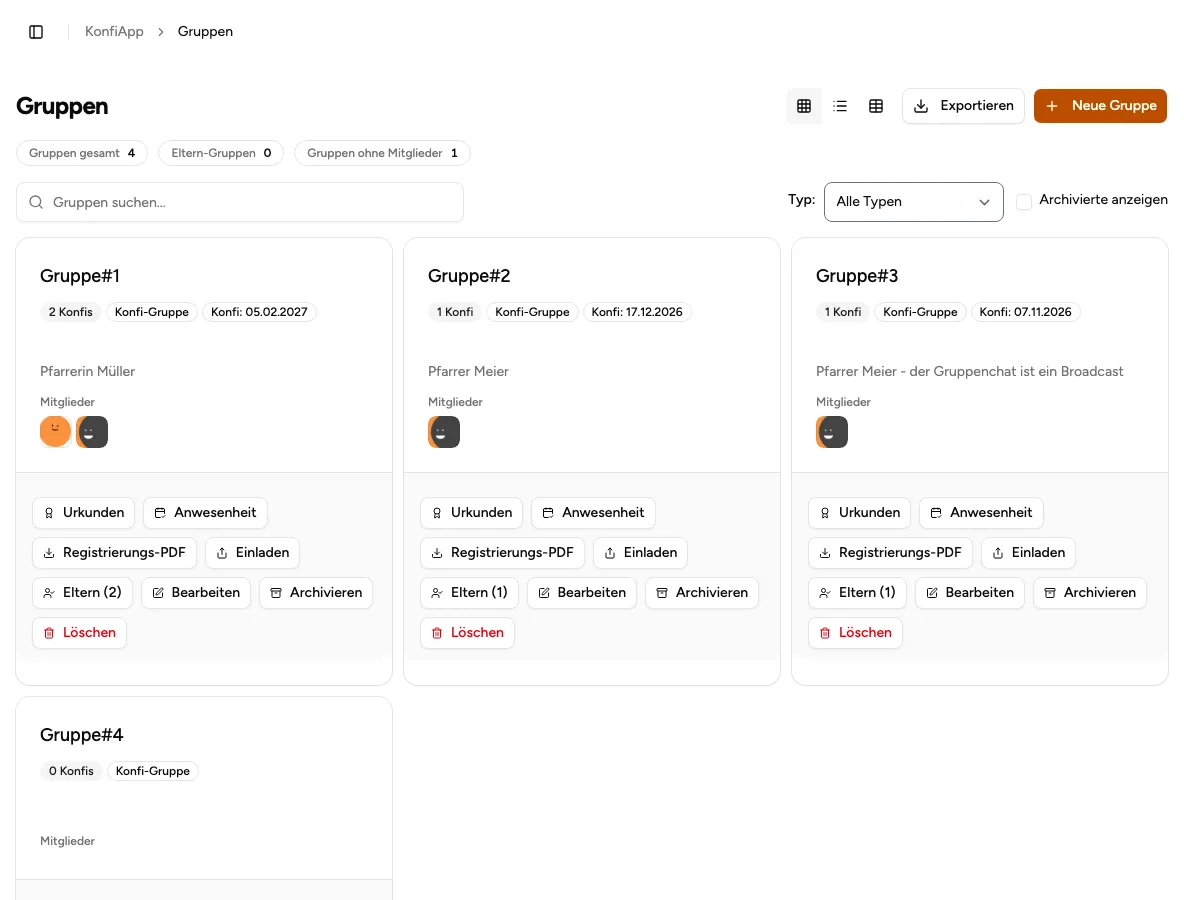The image size is (1184, 900).
Task: Click the Gruppe#4 card title
Action: (82, 735)
